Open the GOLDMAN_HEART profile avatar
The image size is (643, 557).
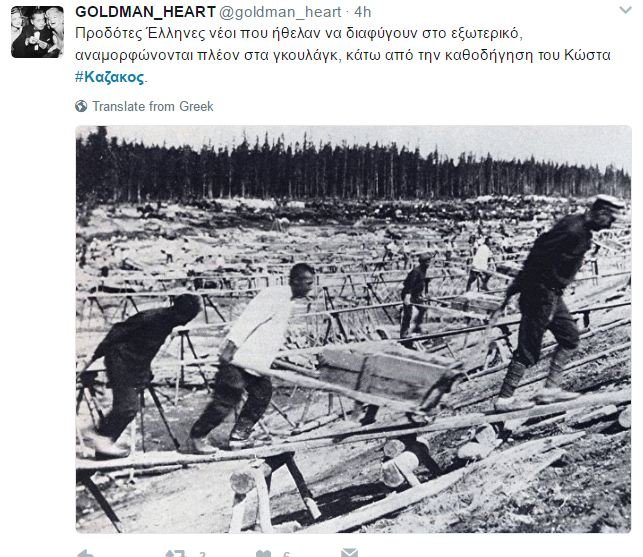tap(37, 32)
